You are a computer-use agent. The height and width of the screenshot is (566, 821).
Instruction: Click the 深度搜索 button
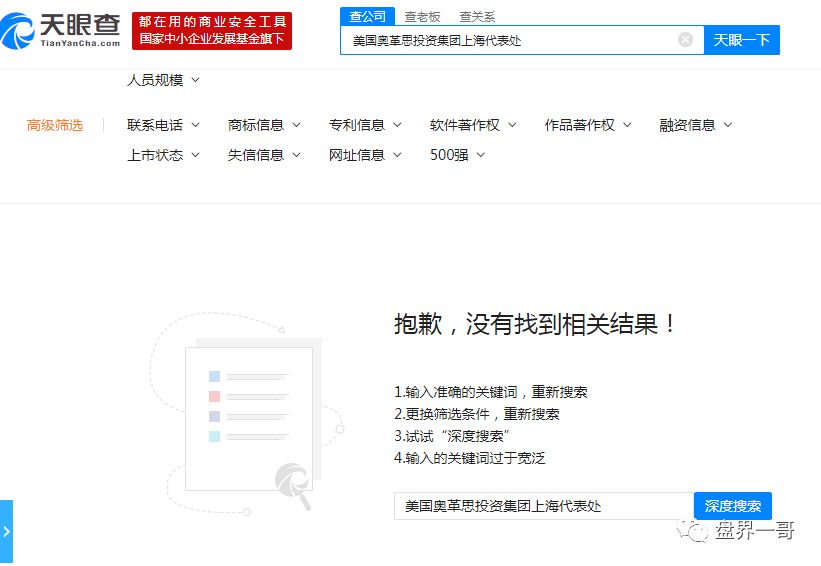point(733,506)
